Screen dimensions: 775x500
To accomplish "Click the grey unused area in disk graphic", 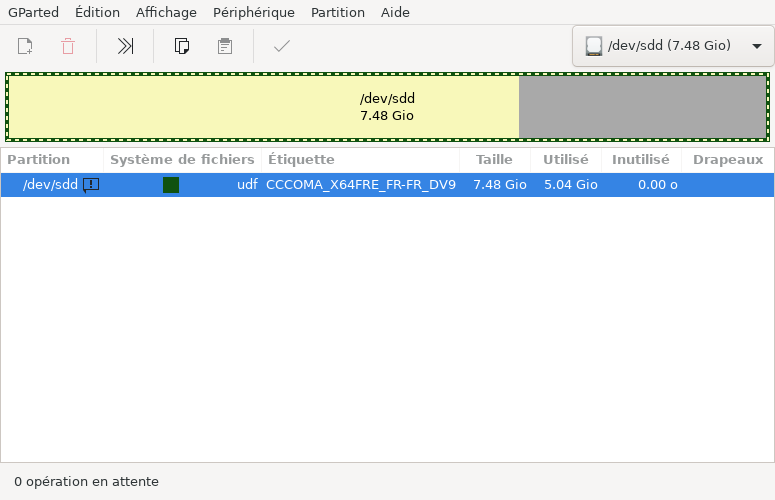I will (x=642, y=107).
